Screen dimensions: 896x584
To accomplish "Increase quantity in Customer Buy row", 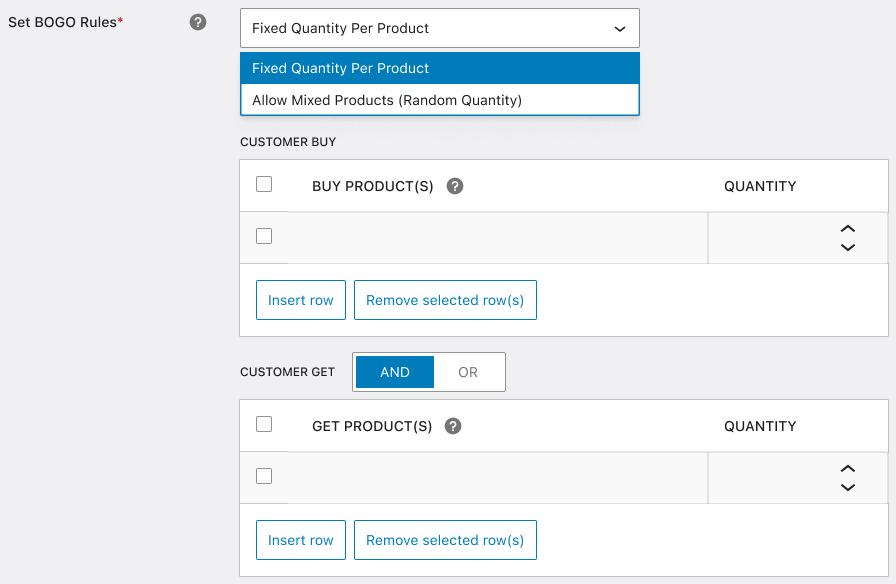I will [x=848, y=229].
